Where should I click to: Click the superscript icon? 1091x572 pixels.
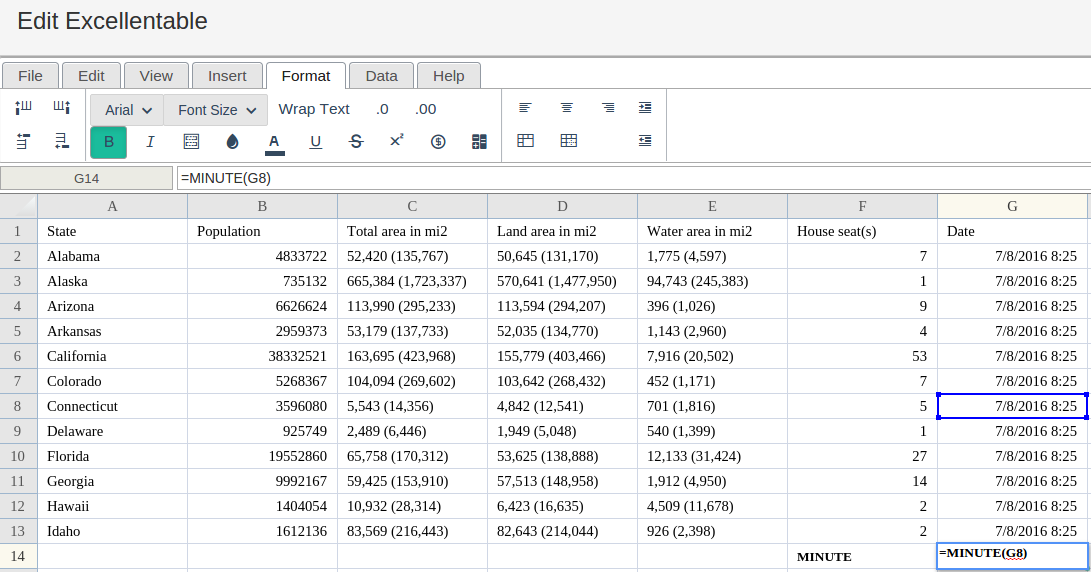tap(397, 141)
